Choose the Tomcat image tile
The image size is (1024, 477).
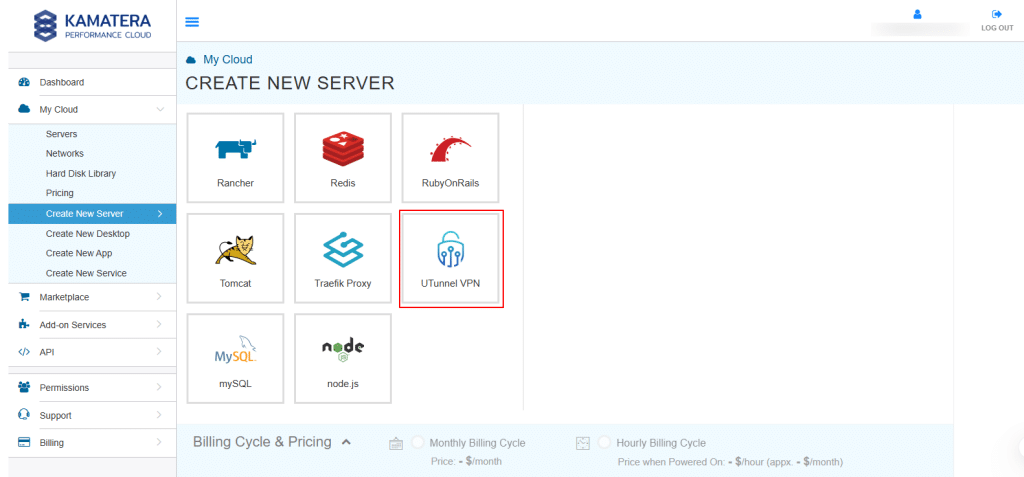point(235,258)
